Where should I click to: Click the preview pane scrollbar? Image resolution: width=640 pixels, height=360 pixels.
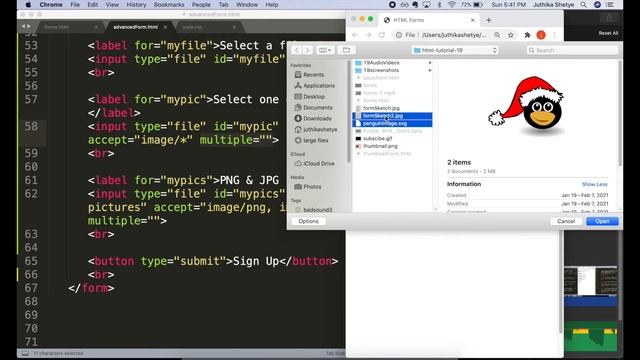pyautogui.click(x=620, y=114)
